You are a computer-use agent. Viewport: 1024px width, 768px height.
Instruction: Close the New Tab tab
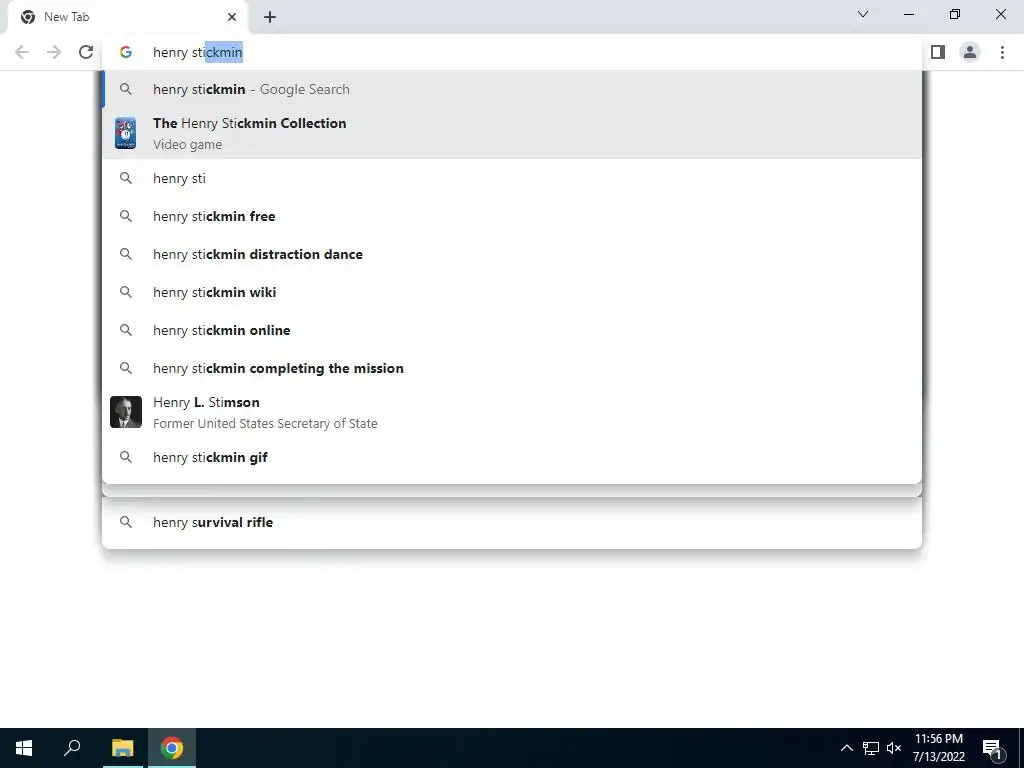click(x=231, y=17)
